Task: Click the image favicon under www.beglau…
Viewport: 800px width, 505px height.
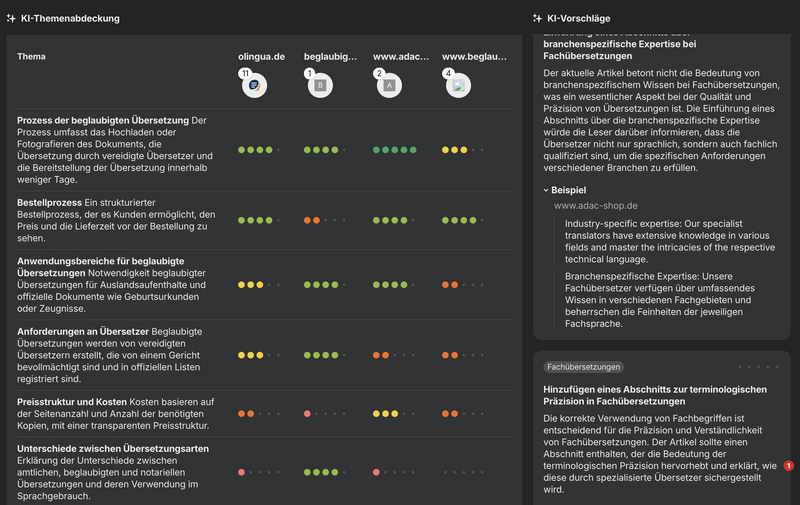Action: pyautogui.click(x=459, y=86)
